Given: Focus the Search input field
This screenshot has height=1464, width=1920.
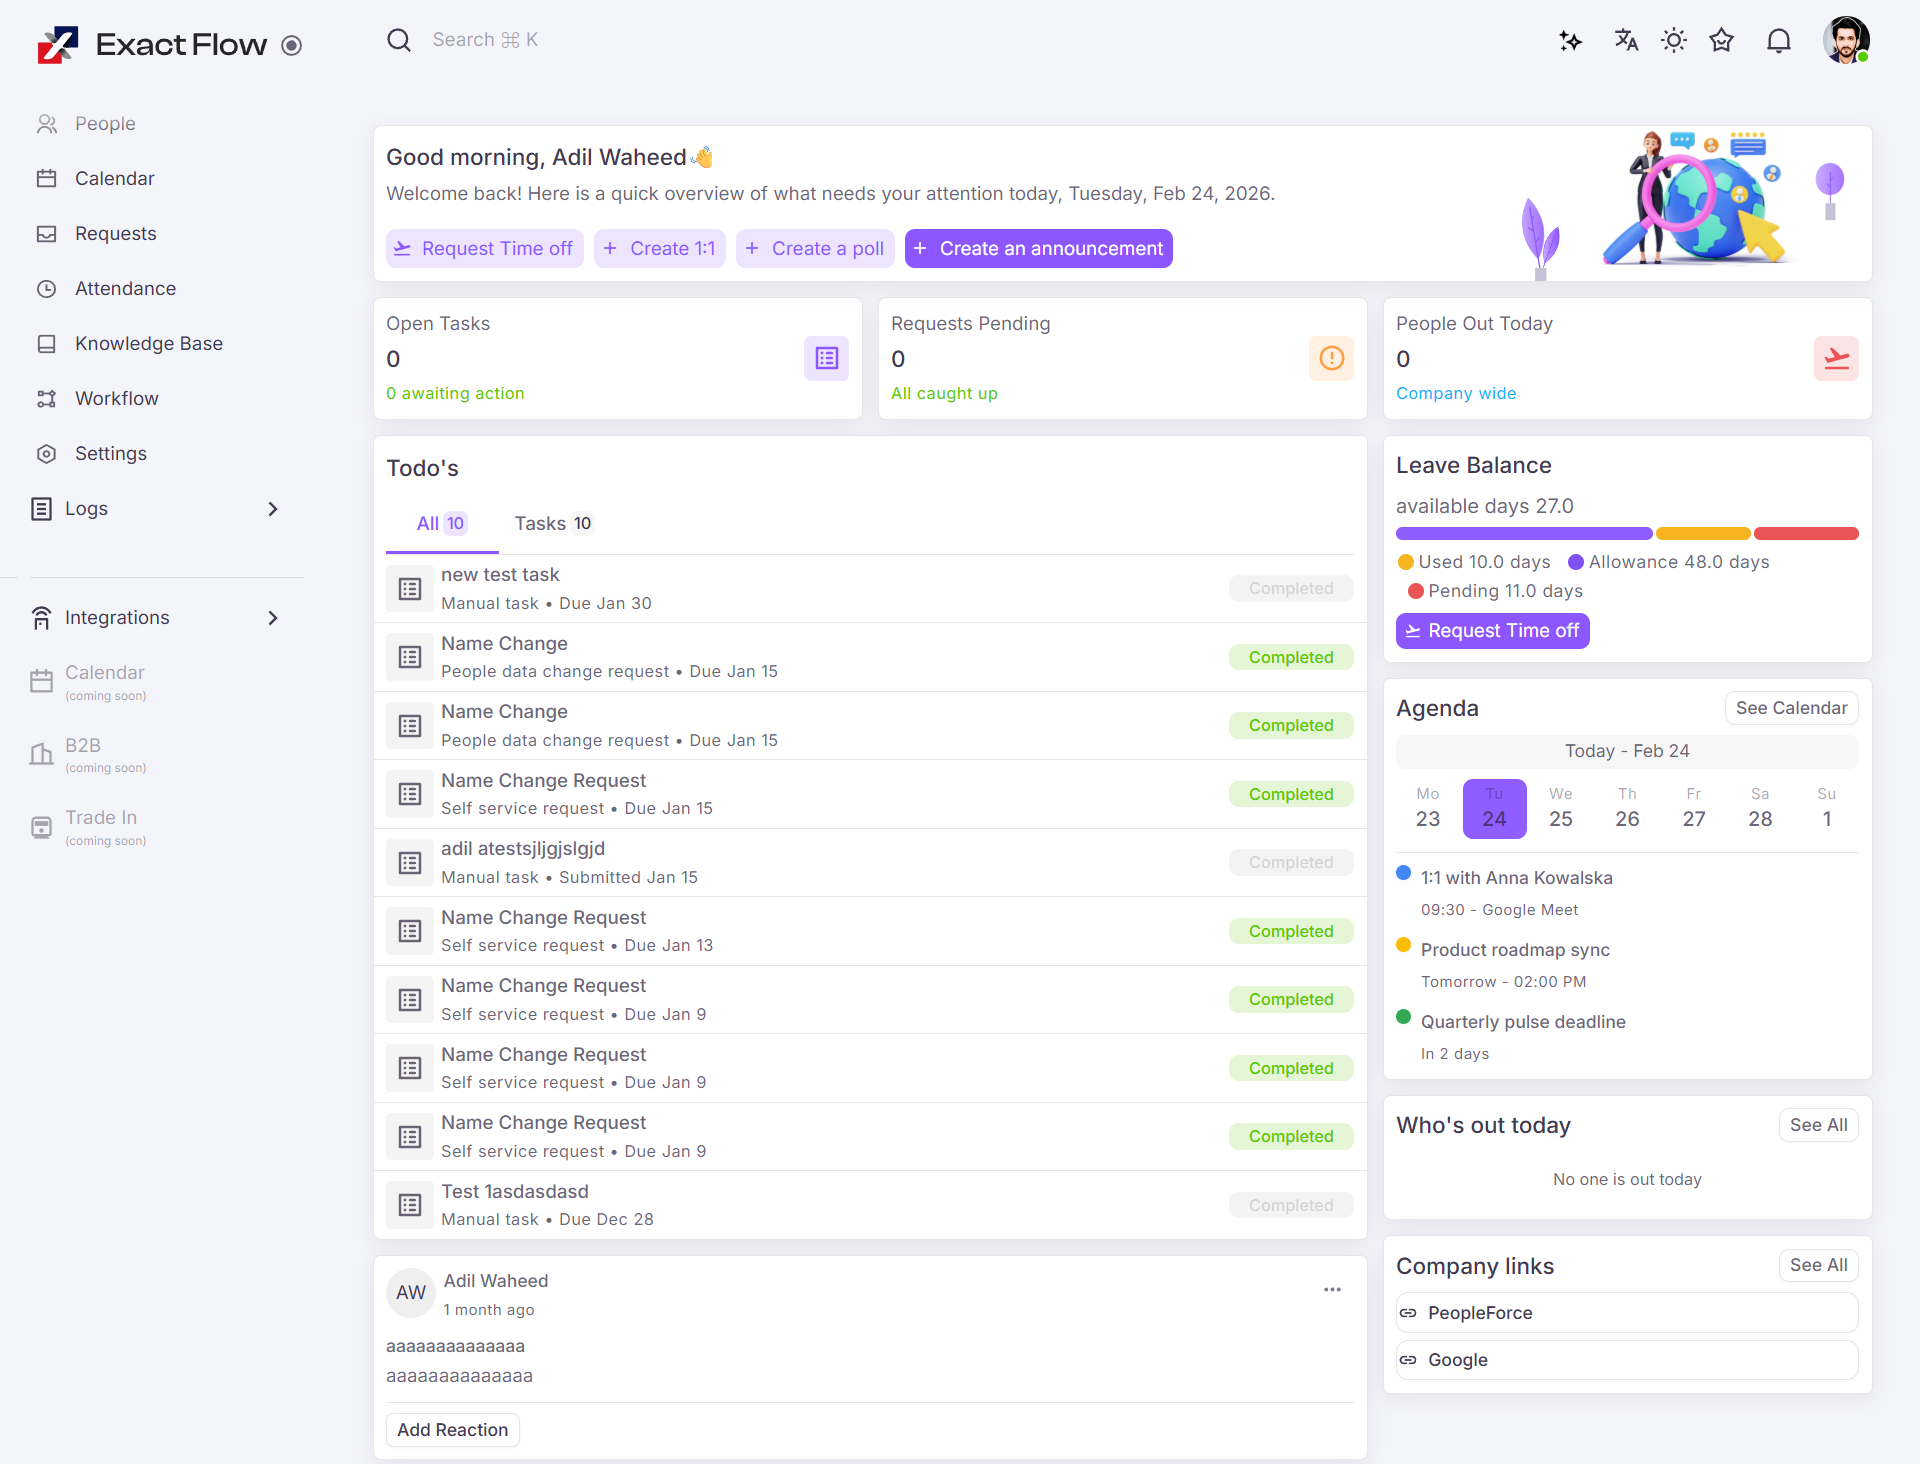Looking at the screenshot, I should [484, 40].
